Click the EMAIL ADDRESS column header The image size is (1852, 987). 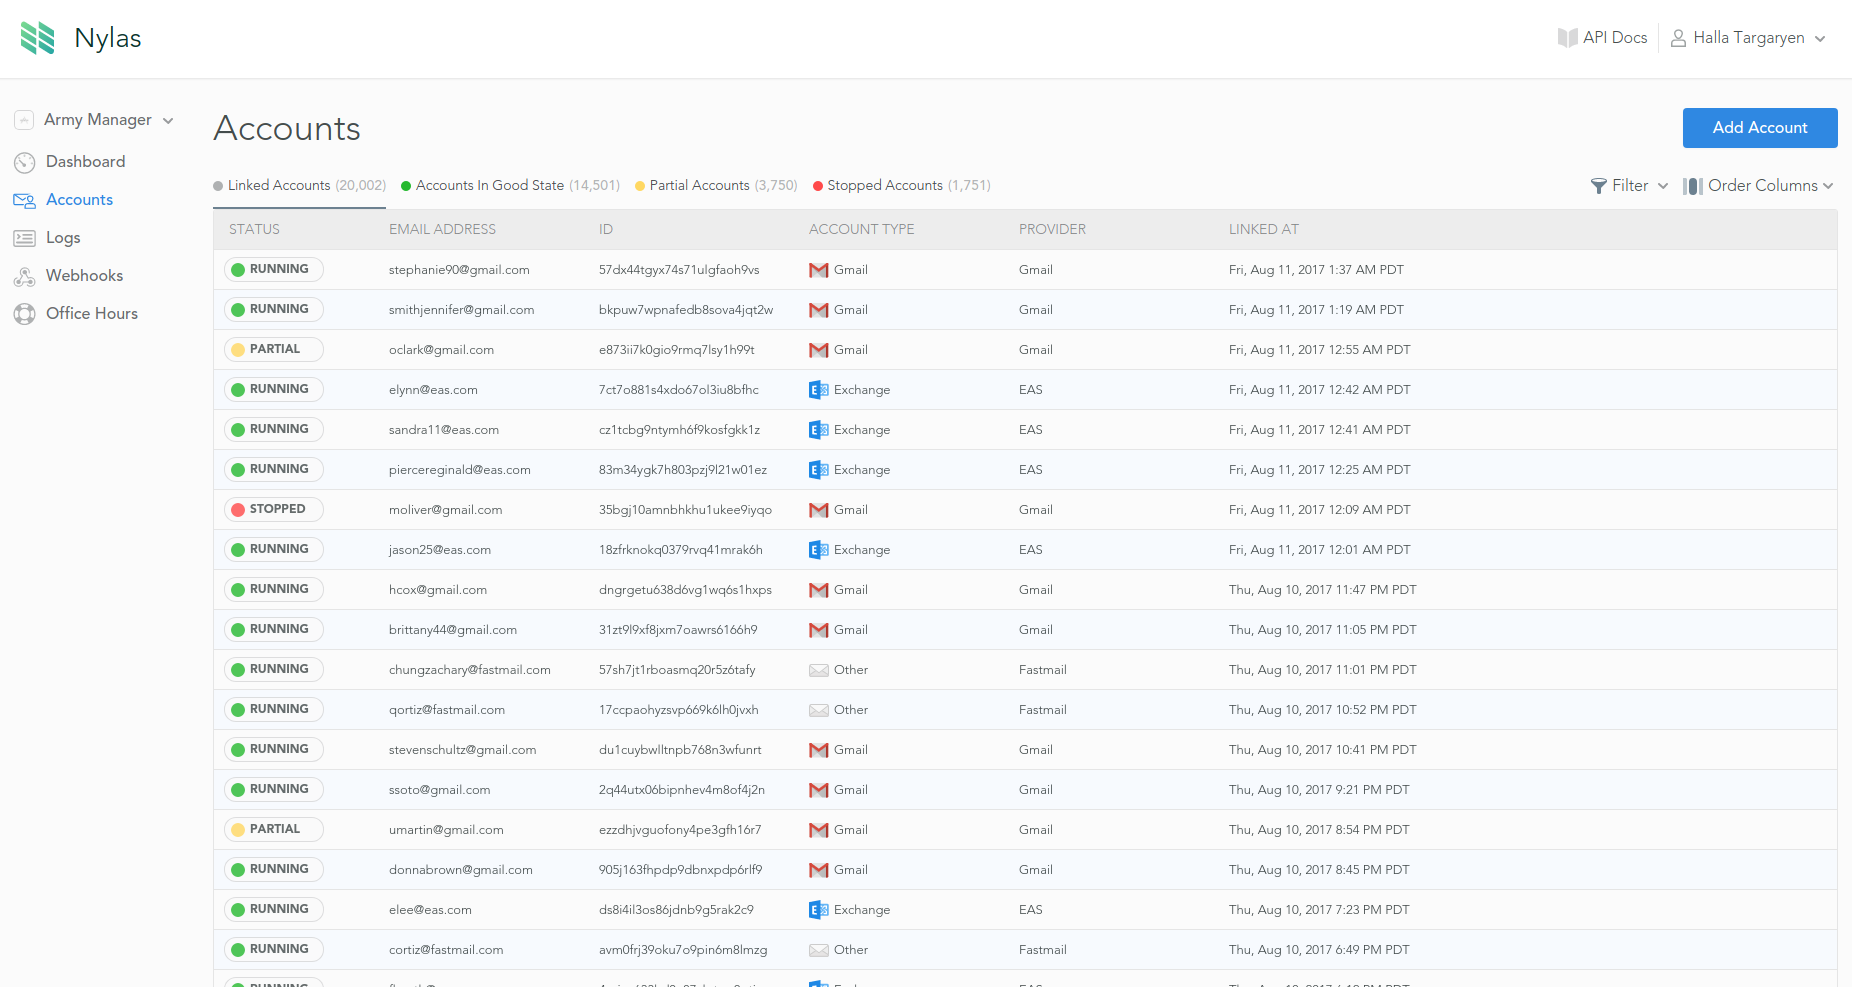pyautogui.click(x=442, y=230)
